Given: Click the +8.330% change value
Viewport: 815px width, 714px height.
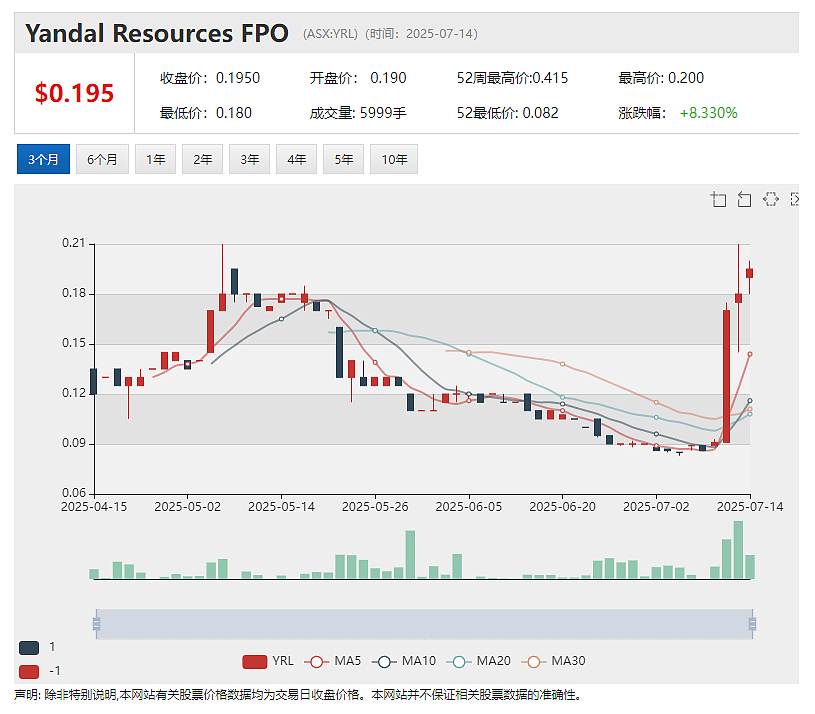Looking at the screenshot, I should (x=708, y=113).
